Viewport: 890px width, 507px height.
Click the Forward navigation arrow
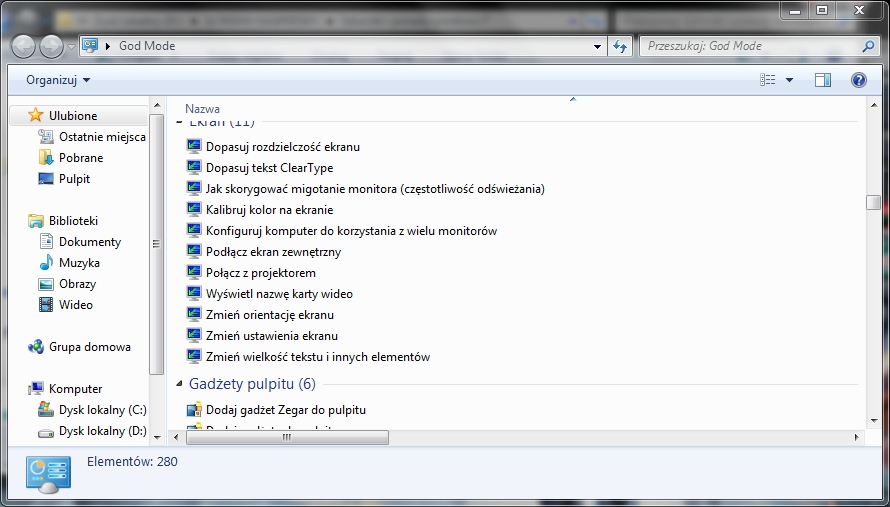pos(52,46)
